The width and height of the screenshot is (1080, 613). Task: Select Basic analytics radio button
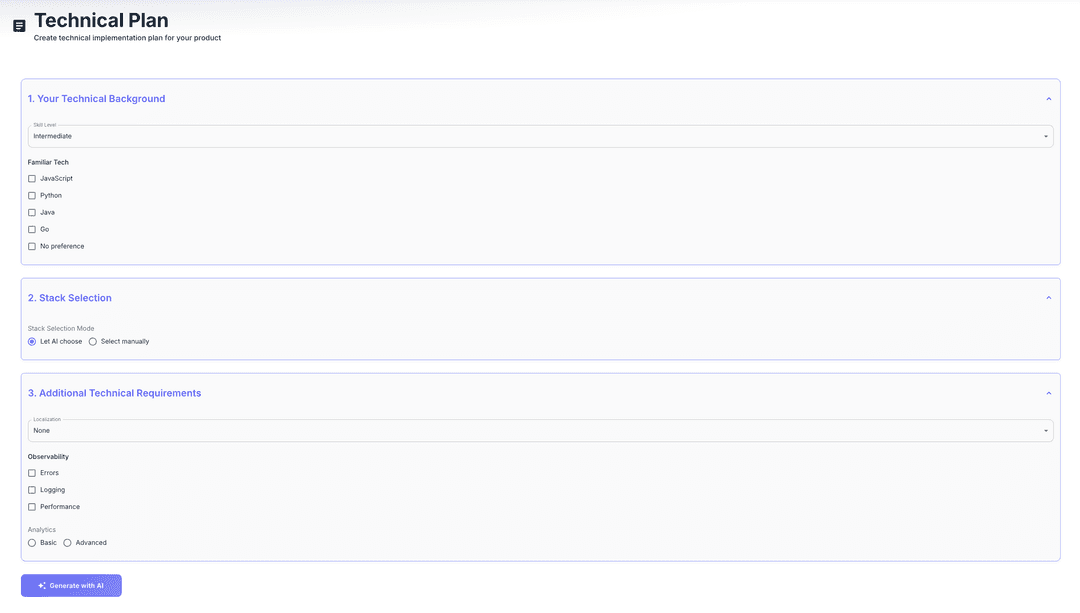(x=32, y=543)
